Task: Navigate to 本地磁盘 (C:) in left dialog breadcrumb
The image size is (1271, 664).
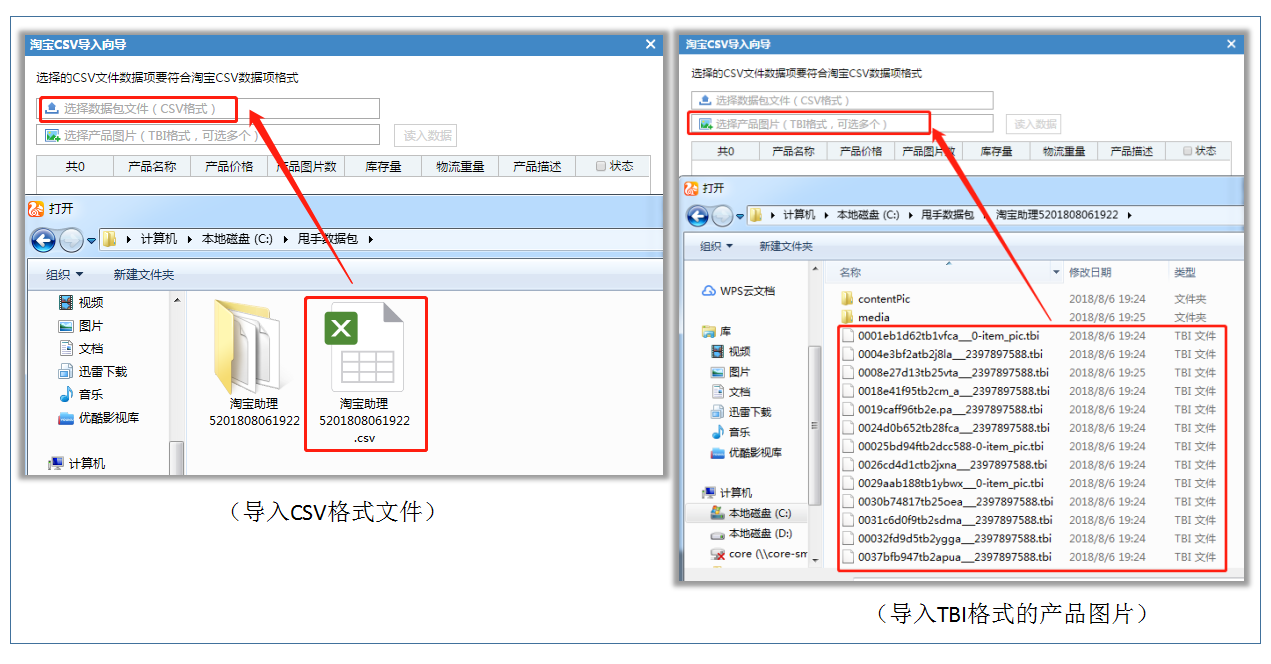Action: tap(237, 239)
